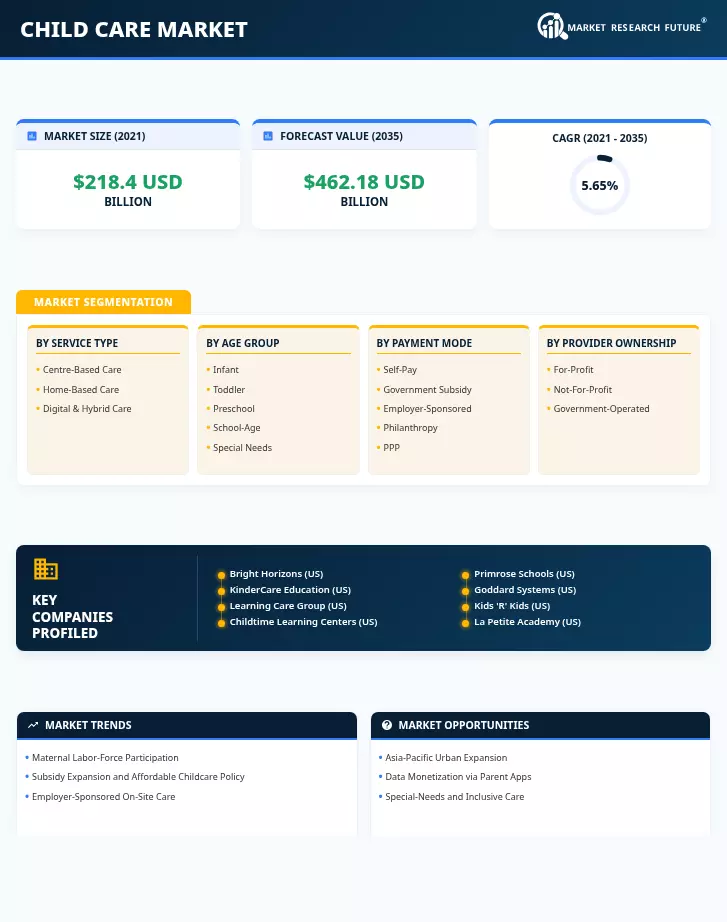Click Bright Horizons (US) company name
Image resolution: width=727 pixels, height=922 pixels.
click(x=276, y=574)
